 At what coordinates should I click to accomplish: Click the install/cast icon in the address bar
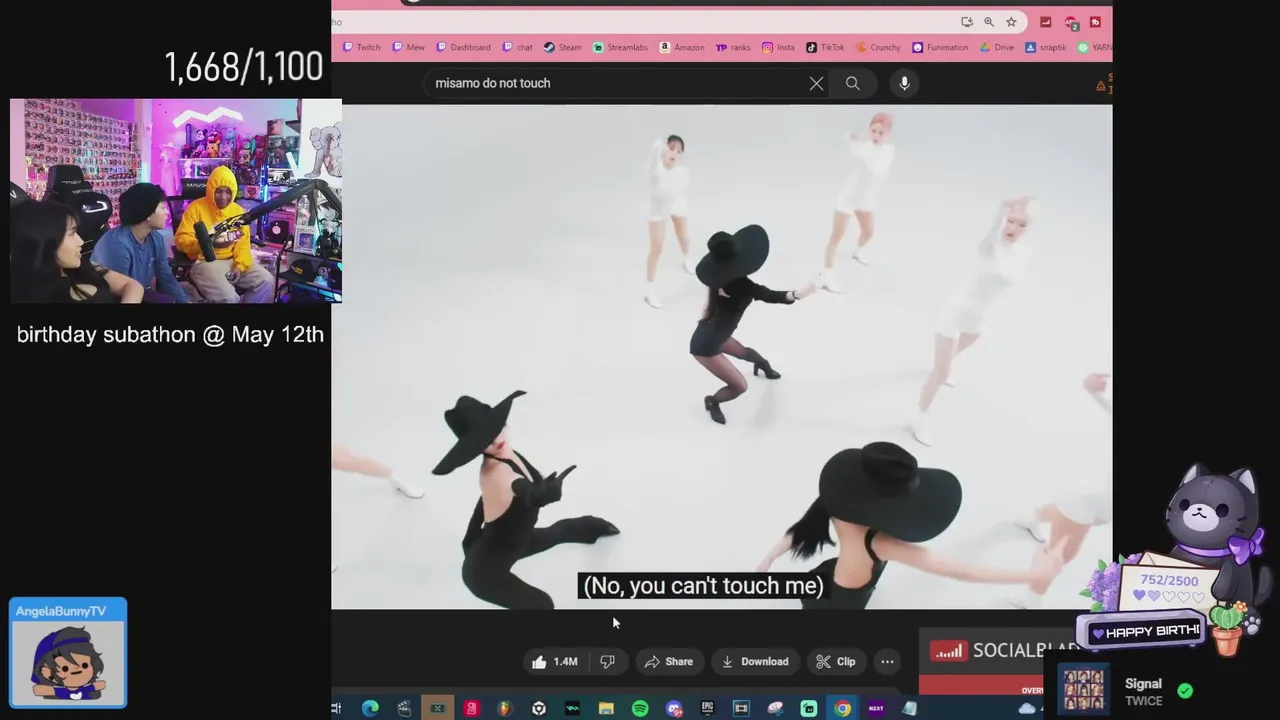point(967,22)
